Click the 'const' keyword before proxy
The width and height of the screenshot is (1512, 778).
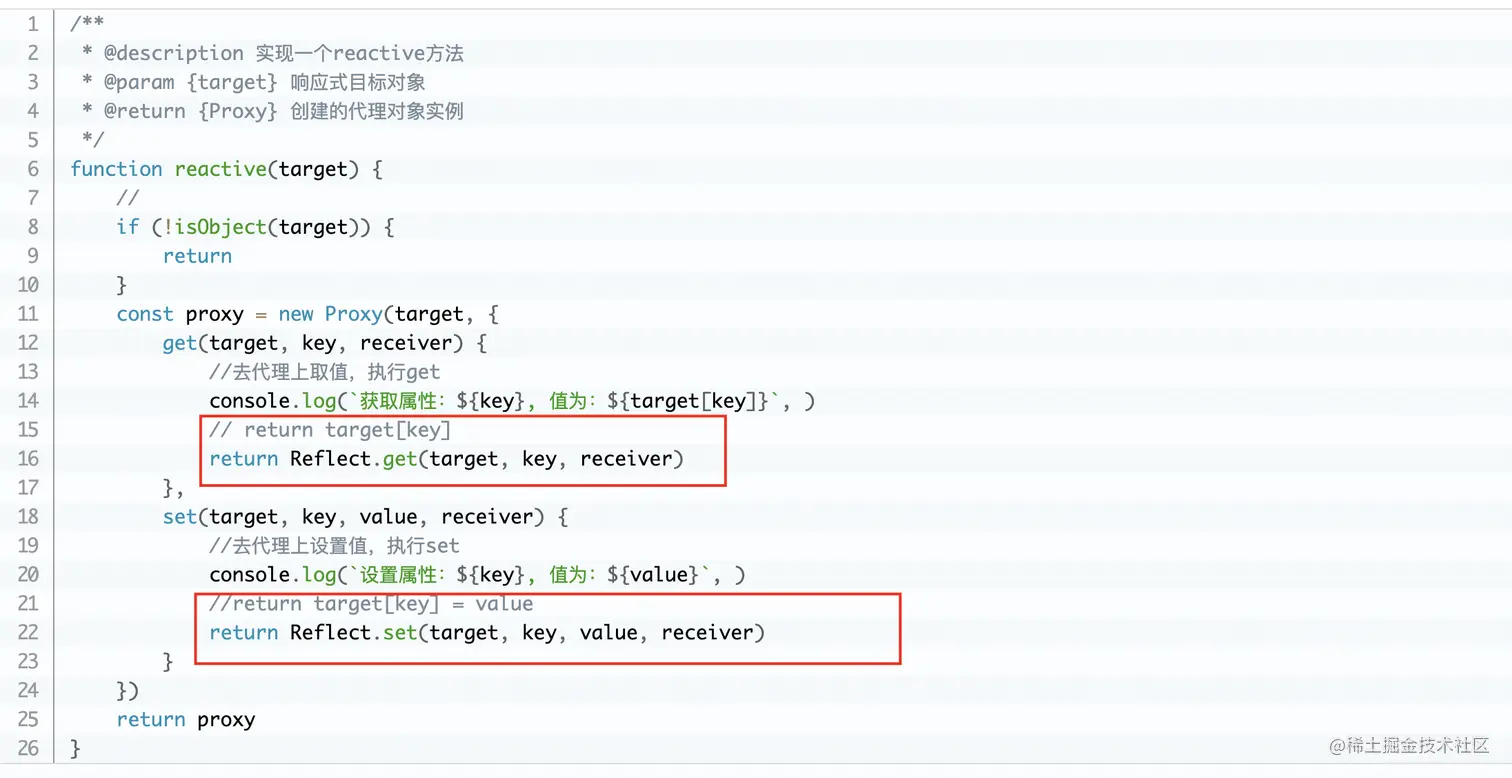coord(145,314)
